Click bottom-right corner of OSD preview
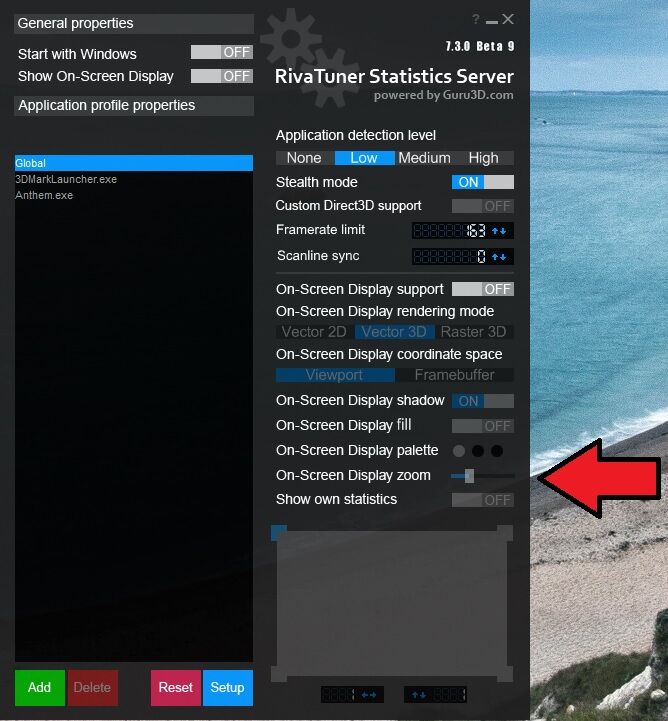 click(505, 674)
